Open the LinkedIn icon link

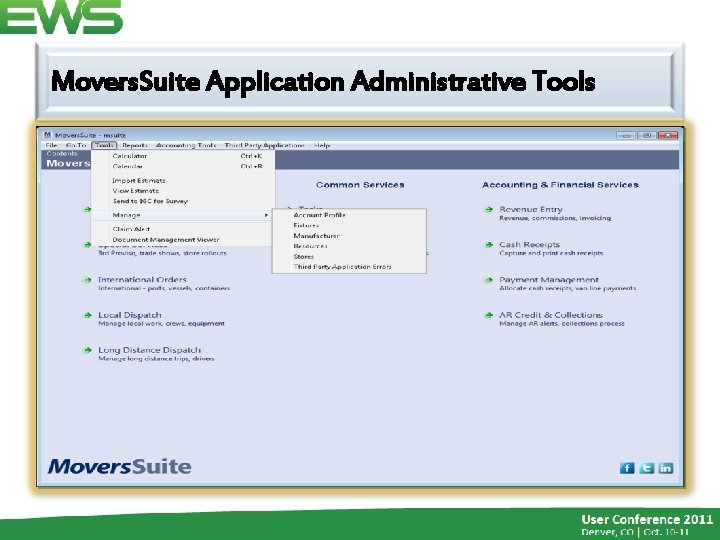(666, 468)
